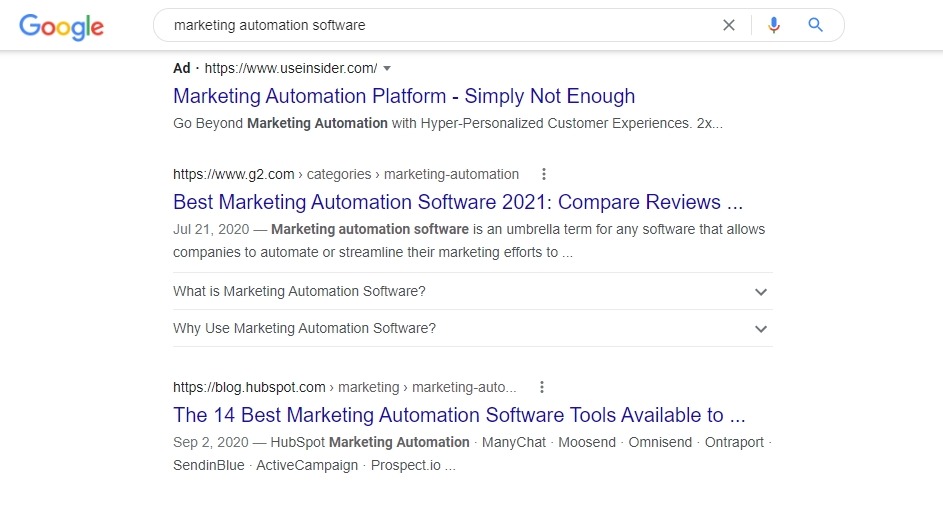
Task: Click the "Why Use Marketing Automation Software?" question text
Action: click(x=304, y=328)
